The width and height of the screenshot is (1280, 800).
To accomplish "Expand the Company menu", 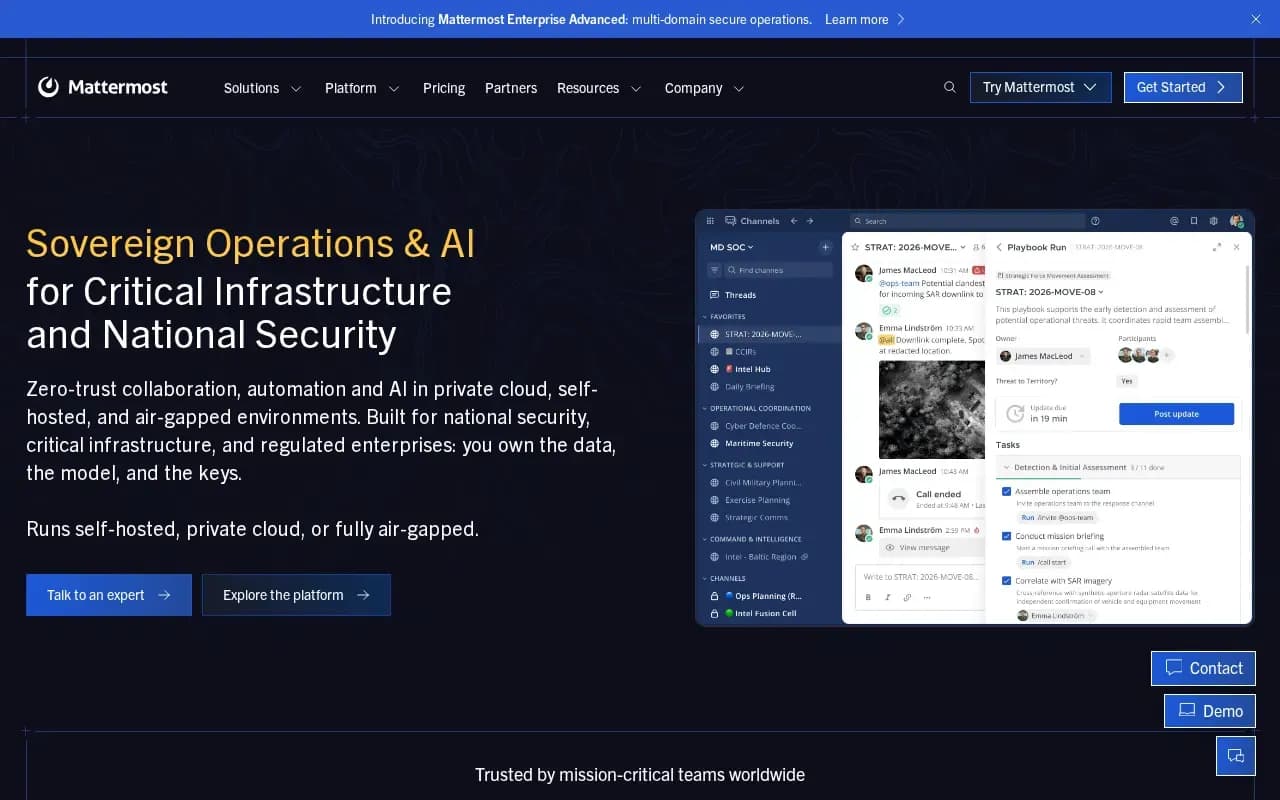I will pos(705,88).
